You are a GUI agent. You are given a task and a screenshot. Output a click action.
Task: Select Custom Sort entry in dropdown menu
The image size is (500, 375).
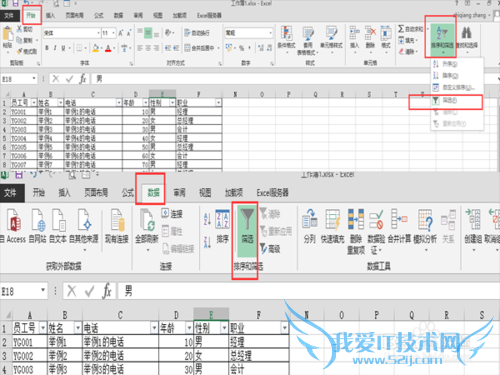(x=457, y=88)
